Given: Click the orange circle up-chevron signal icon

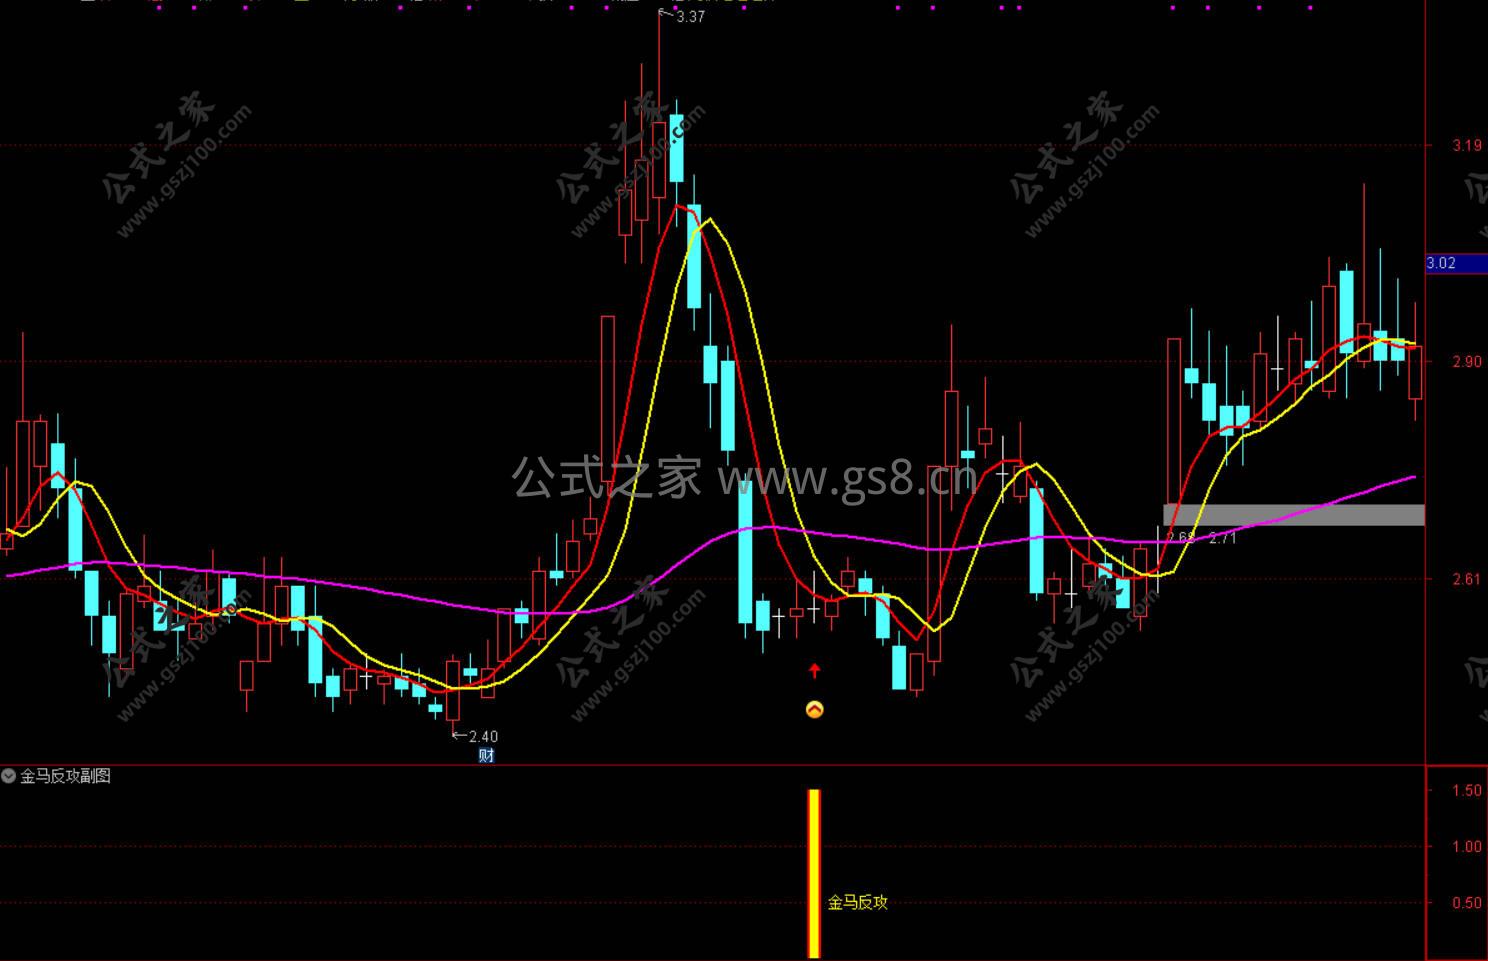Looking at the screenshot, I should click(x=815, y=710).
